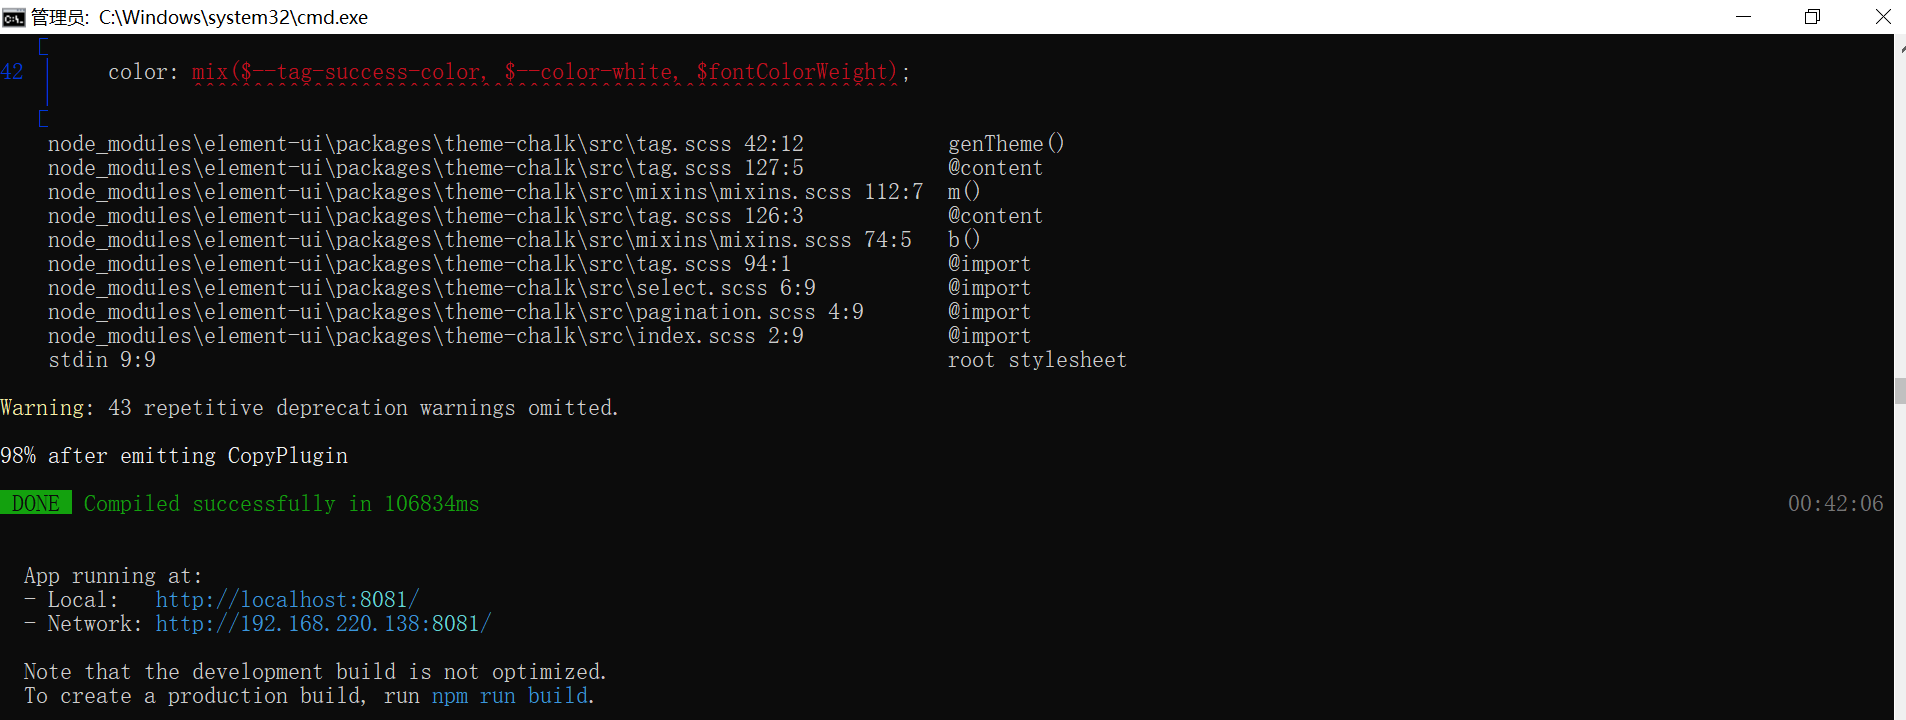Minimize the cmd.exe window
This screenshot has height=720, width=1906.
tap(1743, 17)
